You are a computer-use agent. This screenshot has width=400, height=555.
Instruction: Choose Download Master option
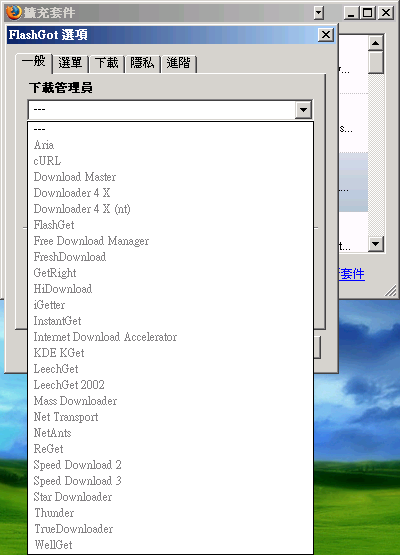pyautogui.click(x=170, y=177)
